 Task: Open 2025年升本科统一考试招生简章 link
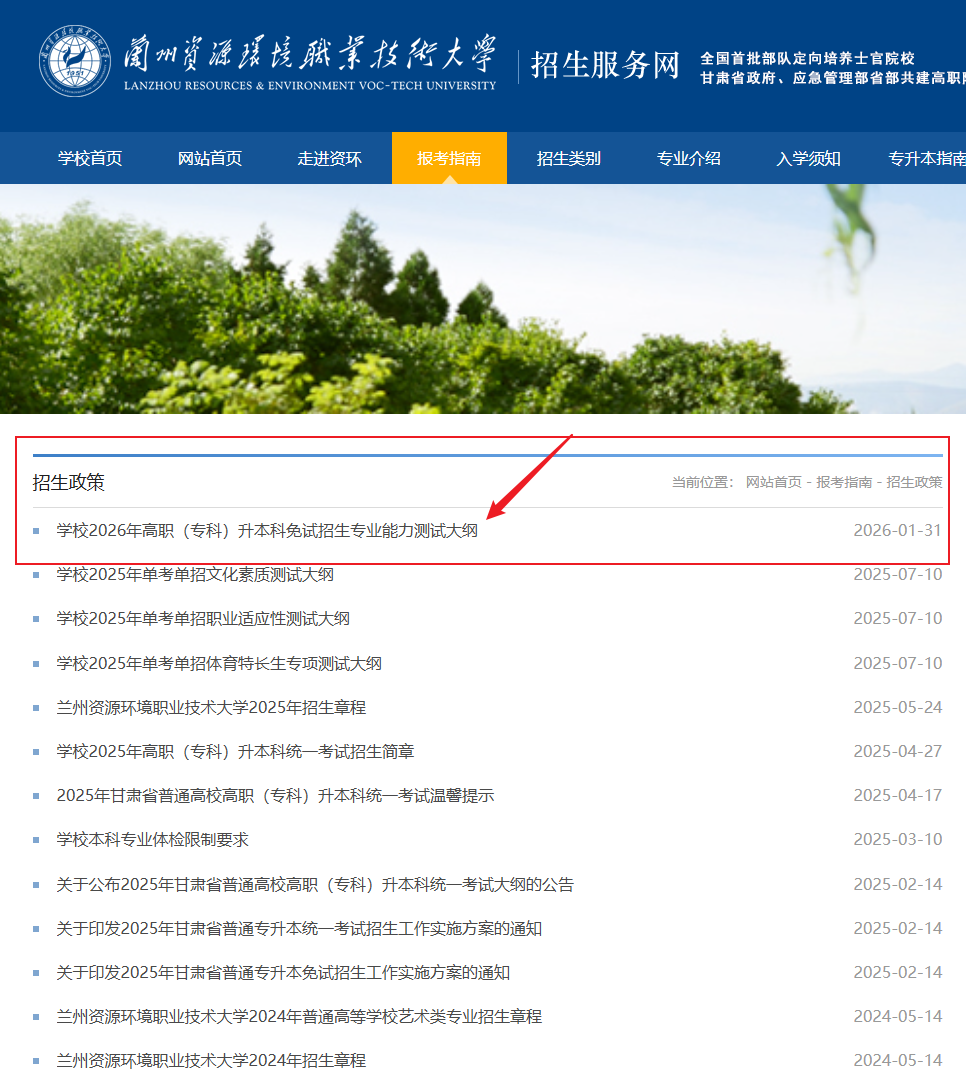coord(235,752)
